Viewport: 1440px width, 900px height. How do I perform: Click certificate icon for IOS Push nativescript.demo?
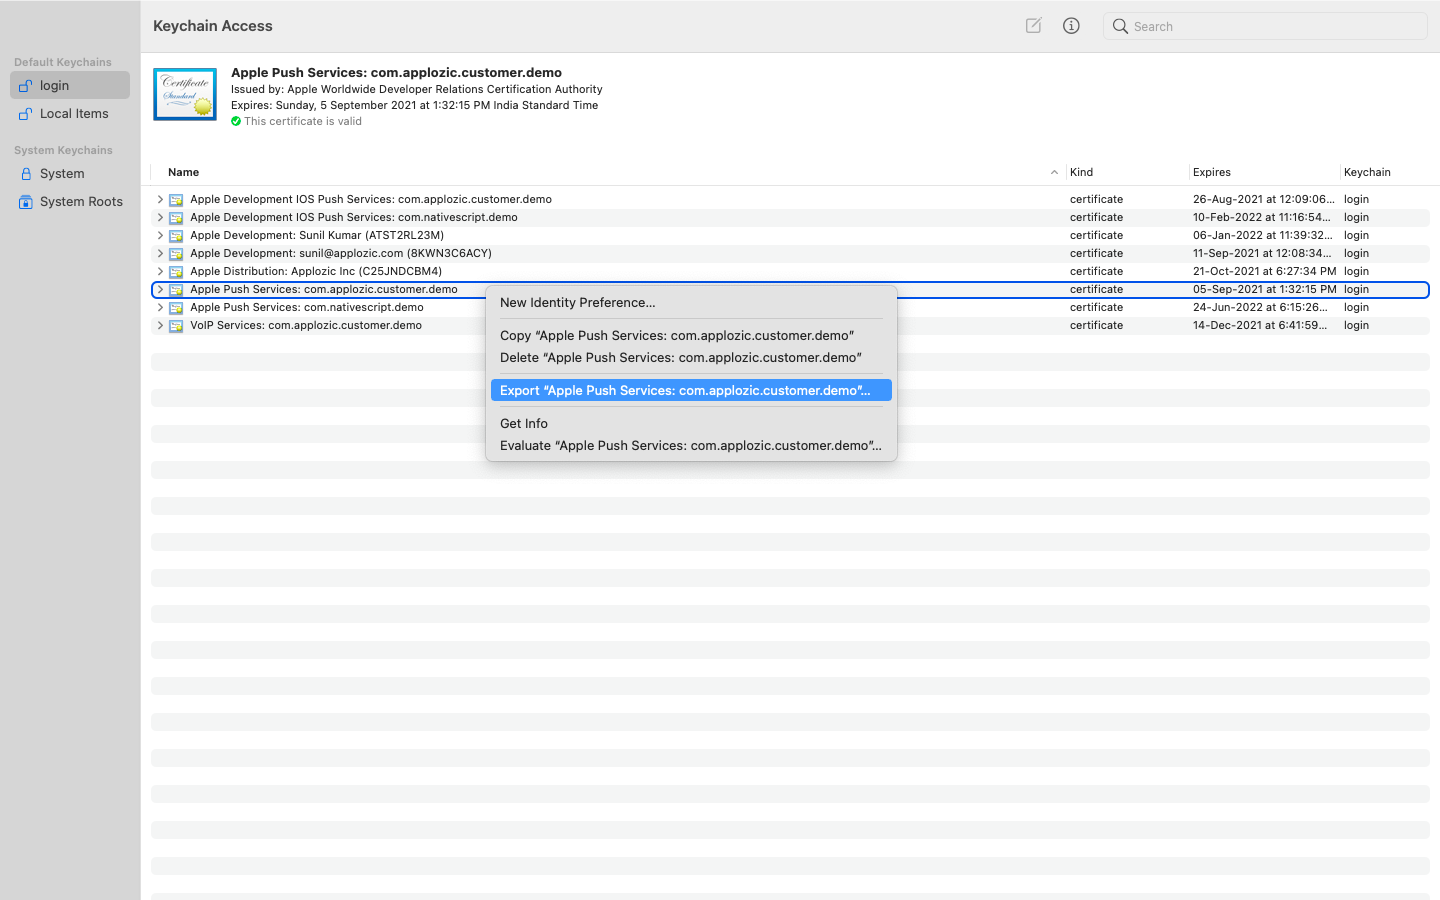176,218
